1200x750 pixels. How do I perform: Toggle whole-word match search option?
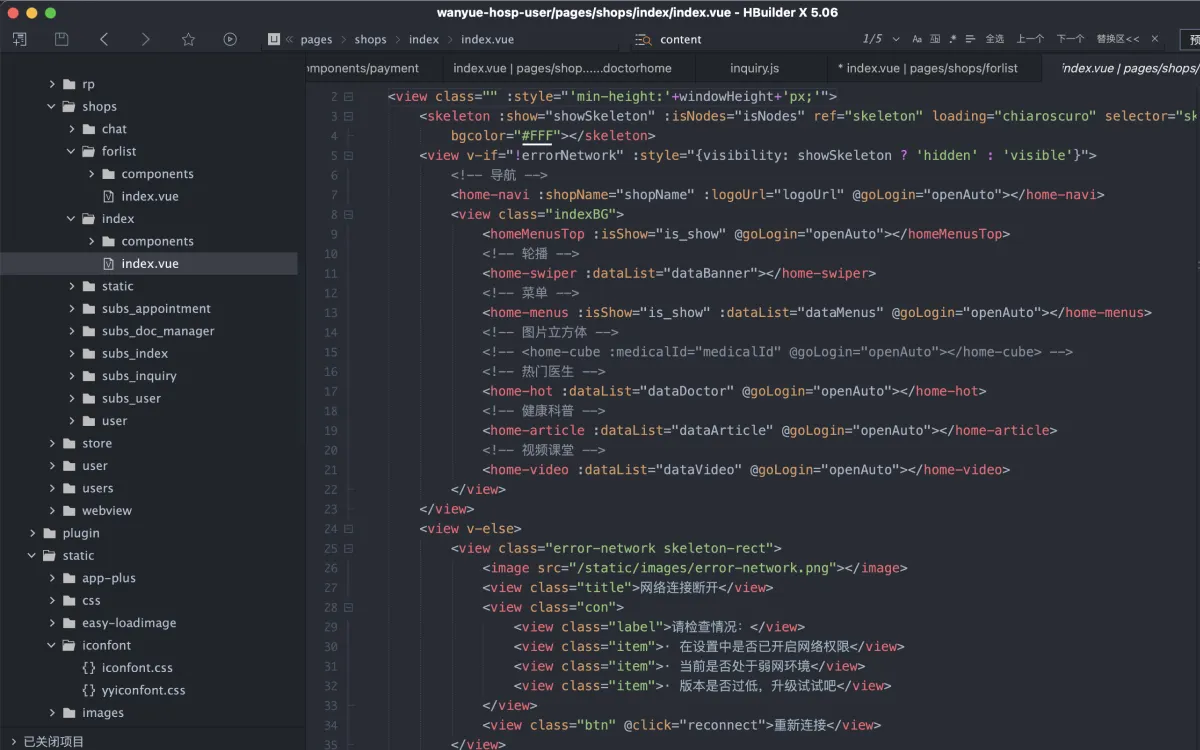[935, 39]
